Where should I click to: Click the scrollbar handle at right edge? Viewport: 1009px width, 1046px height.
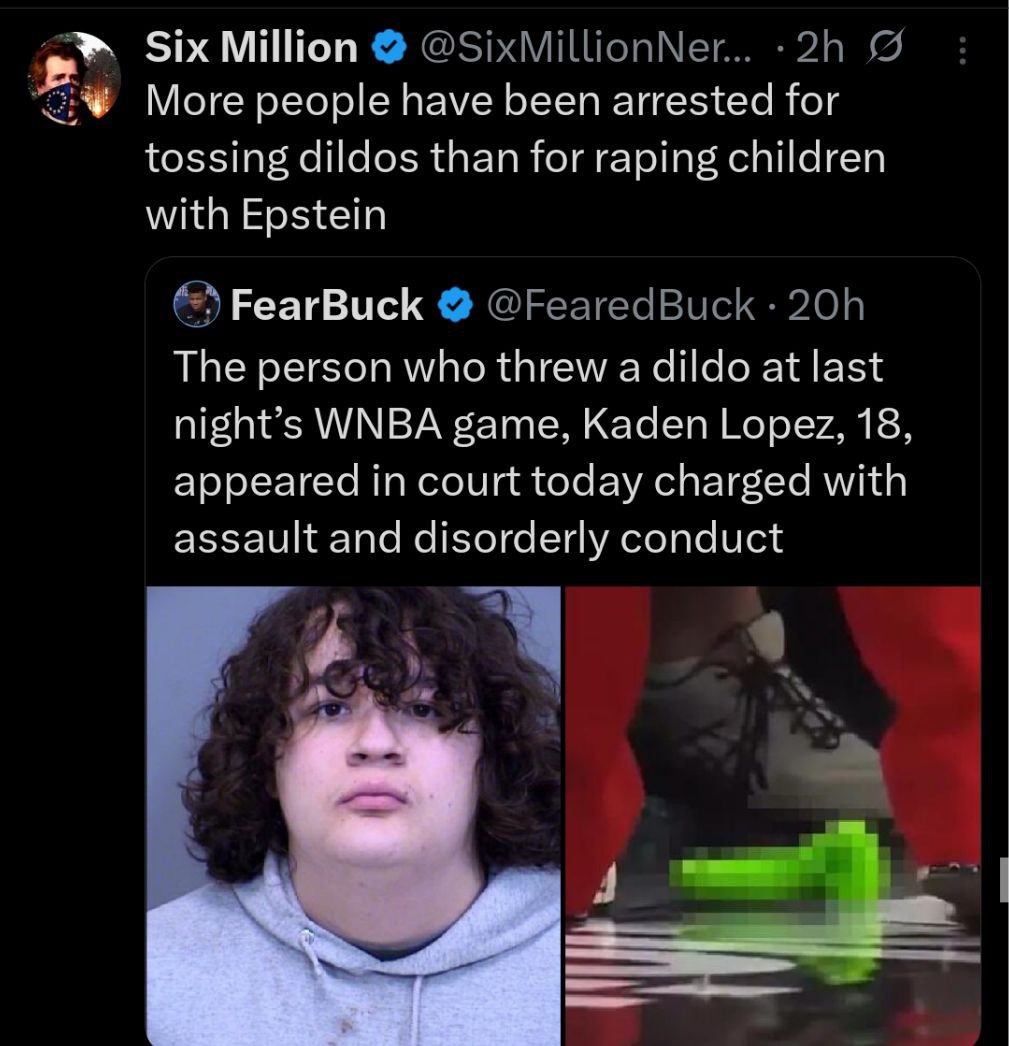pos(1004,880)
